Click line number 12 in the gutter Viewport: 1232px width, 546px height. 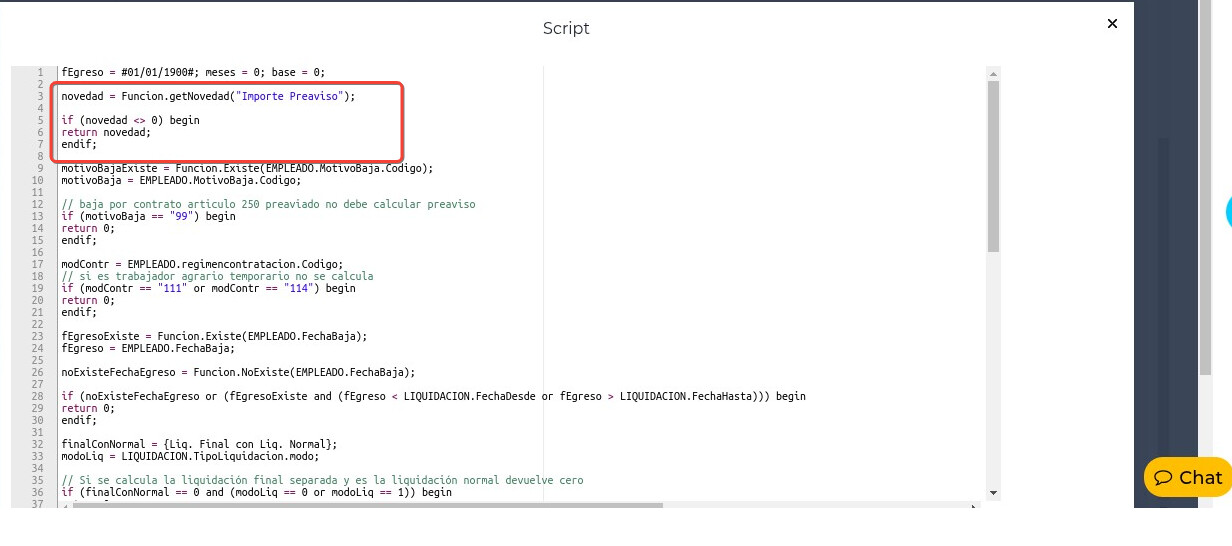tap(38, 204)
